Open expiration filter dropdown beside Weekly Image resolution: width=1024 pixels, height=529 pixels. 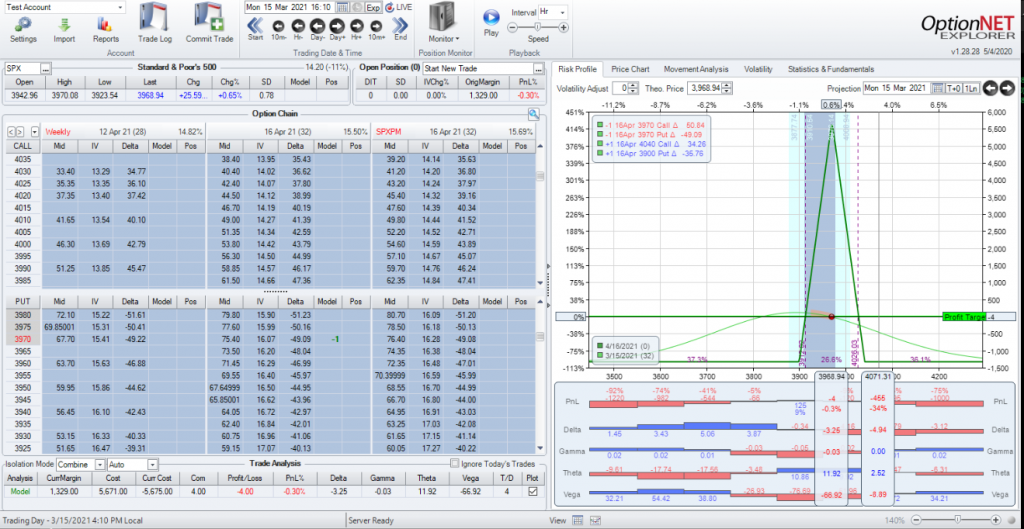point(34,131)
